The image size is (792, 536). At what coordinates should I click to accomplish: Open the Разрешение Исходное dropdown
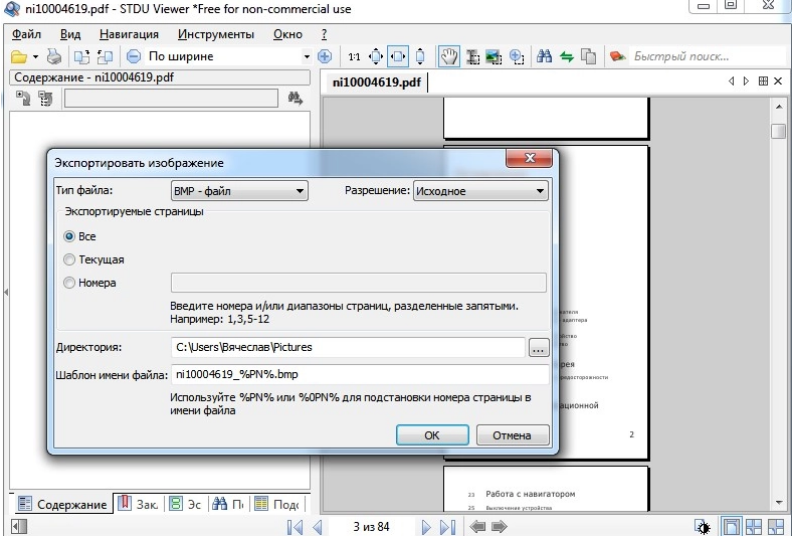481,191
